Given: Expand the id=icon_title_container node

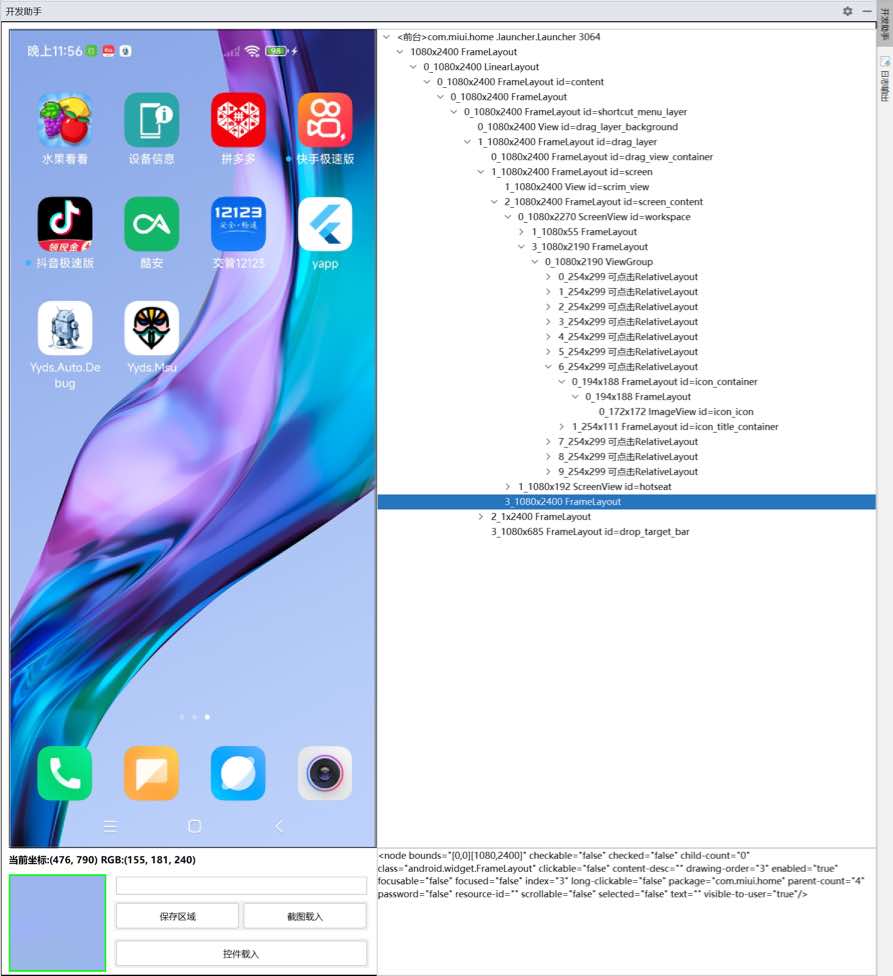Looking at the screenshot, I should coord(562,426).
